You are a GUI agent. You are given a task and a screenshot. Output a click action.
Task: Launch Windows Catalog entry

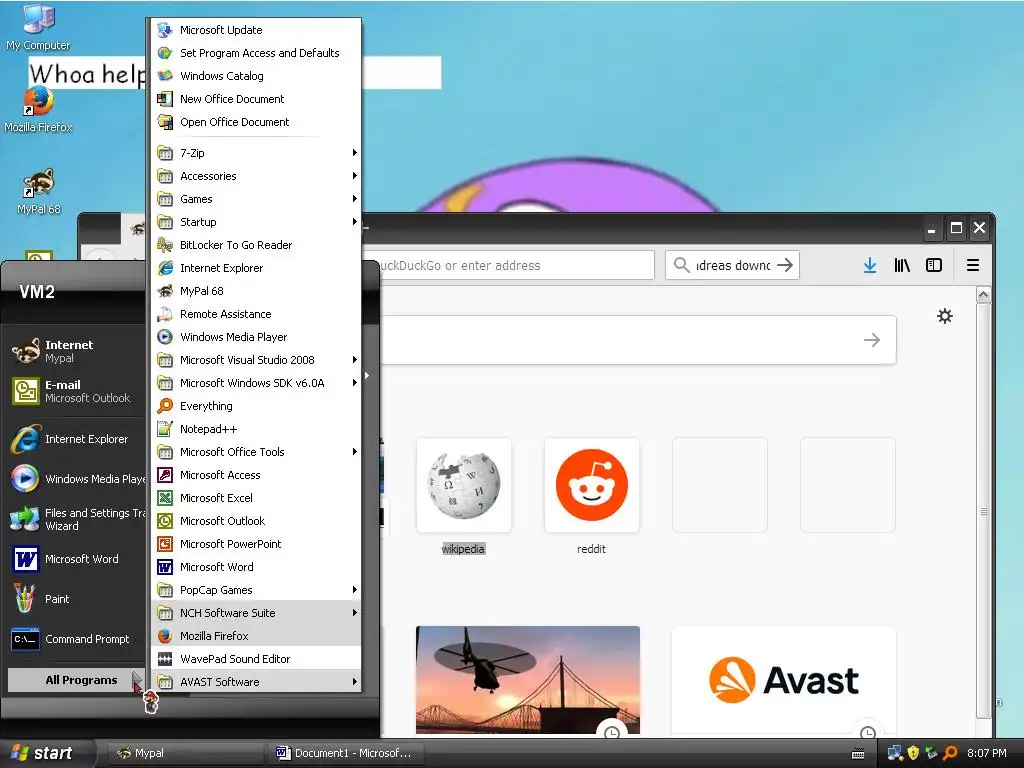point(256,76)
